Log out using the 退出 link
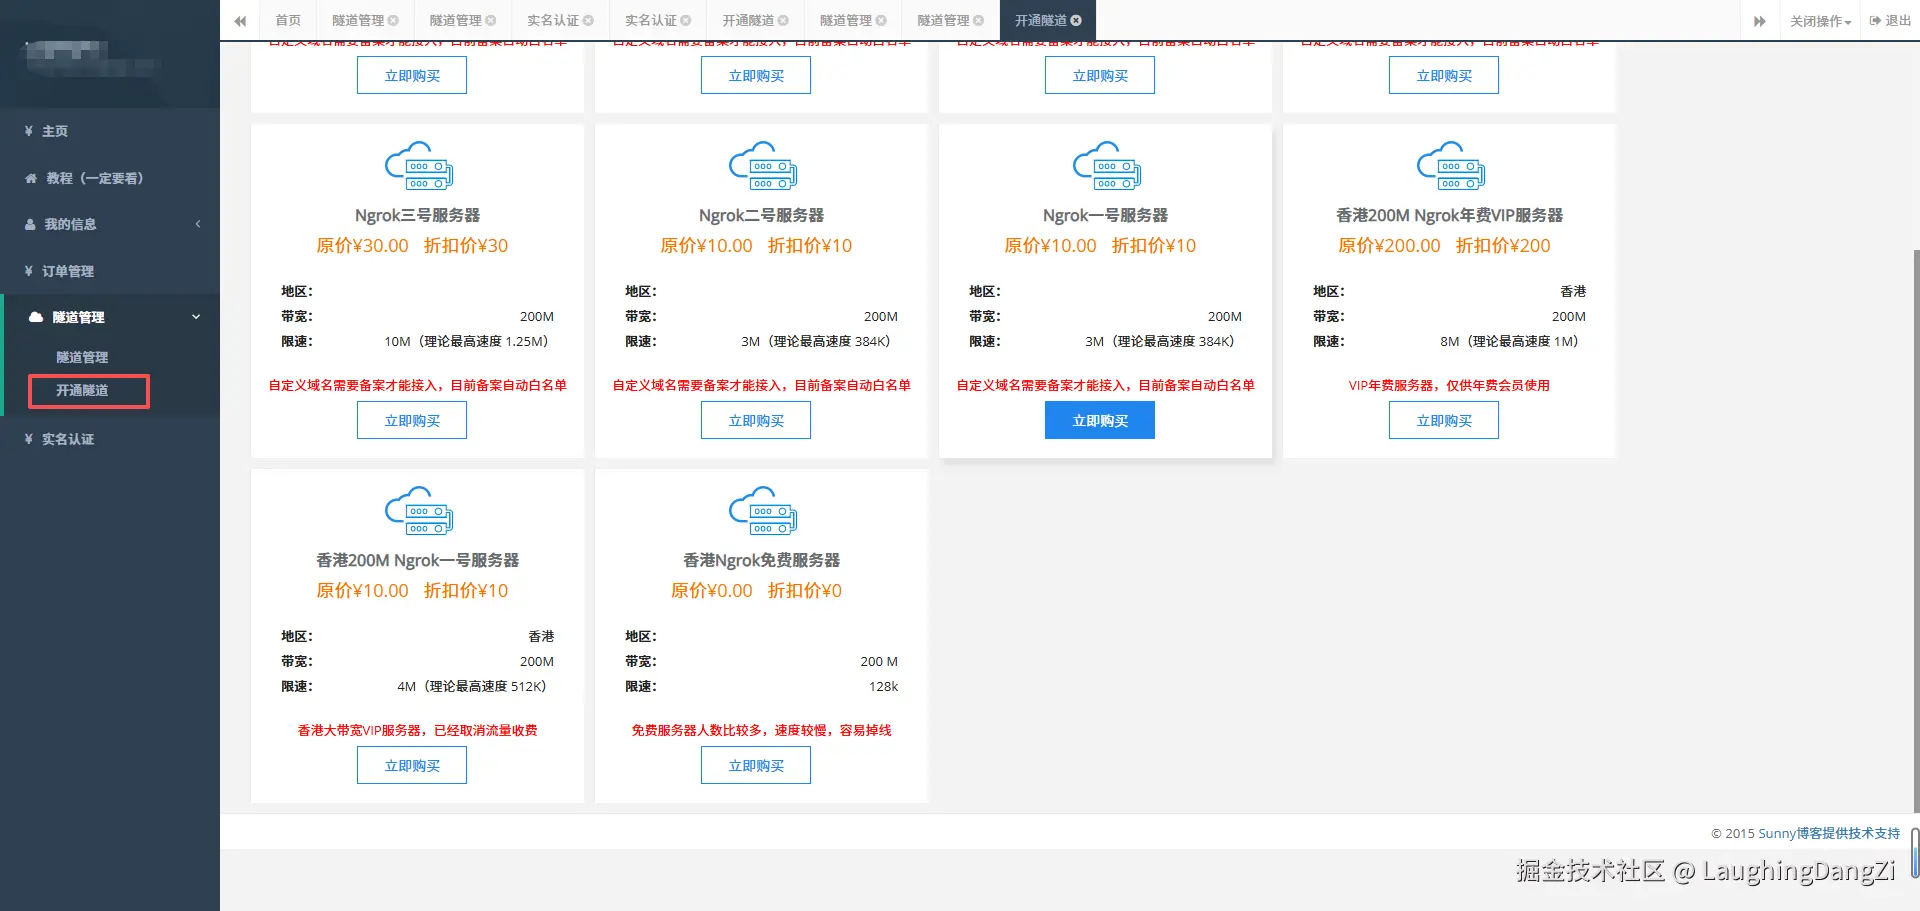This screenshot has height=911, width=1920. point(1890,20)
